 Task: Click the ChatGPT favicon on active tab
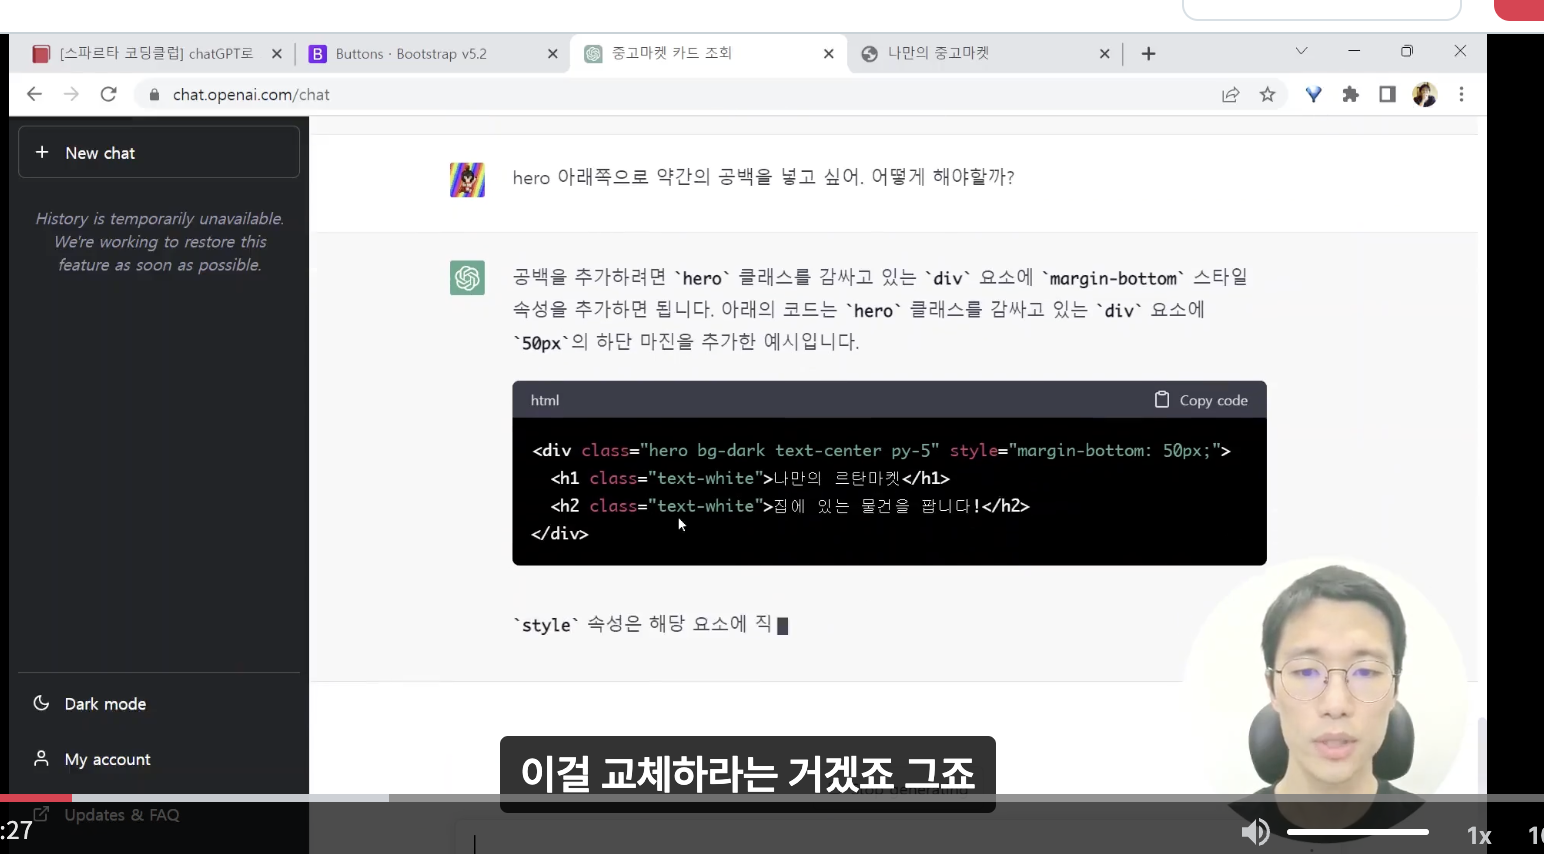point(593,54)
